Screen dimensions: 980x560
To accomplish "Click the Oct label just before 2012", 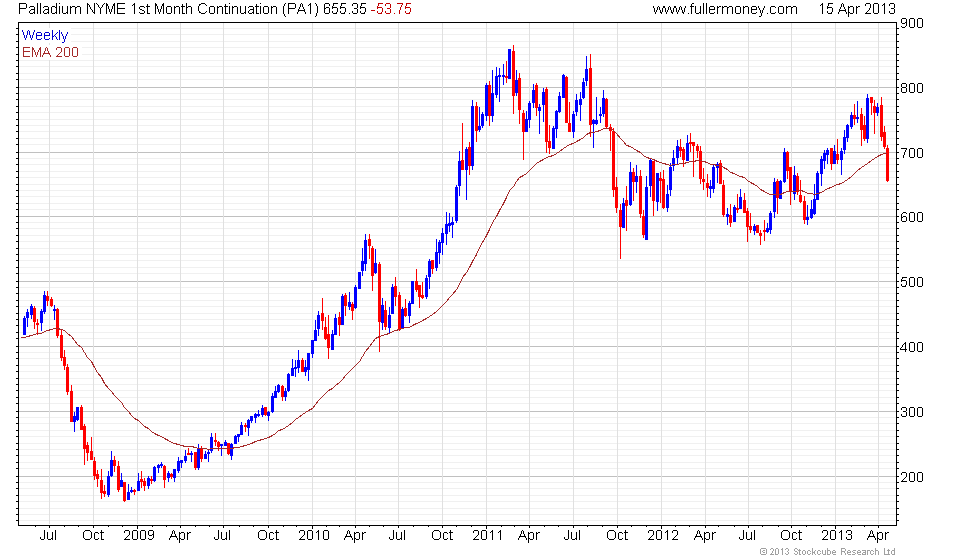I will click(617, 536).
